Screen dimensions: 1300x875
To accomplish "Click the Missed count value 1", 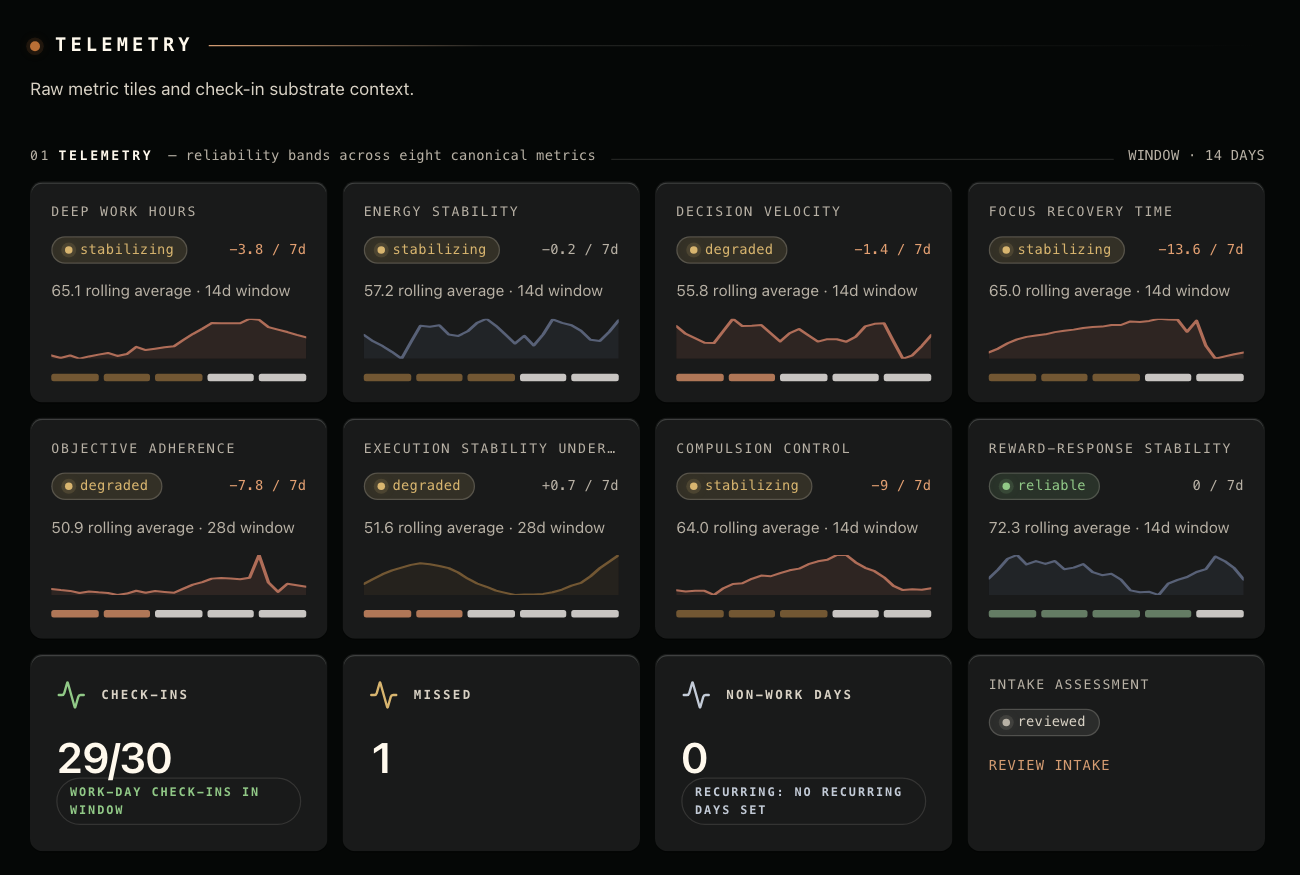I will [381, 759].
